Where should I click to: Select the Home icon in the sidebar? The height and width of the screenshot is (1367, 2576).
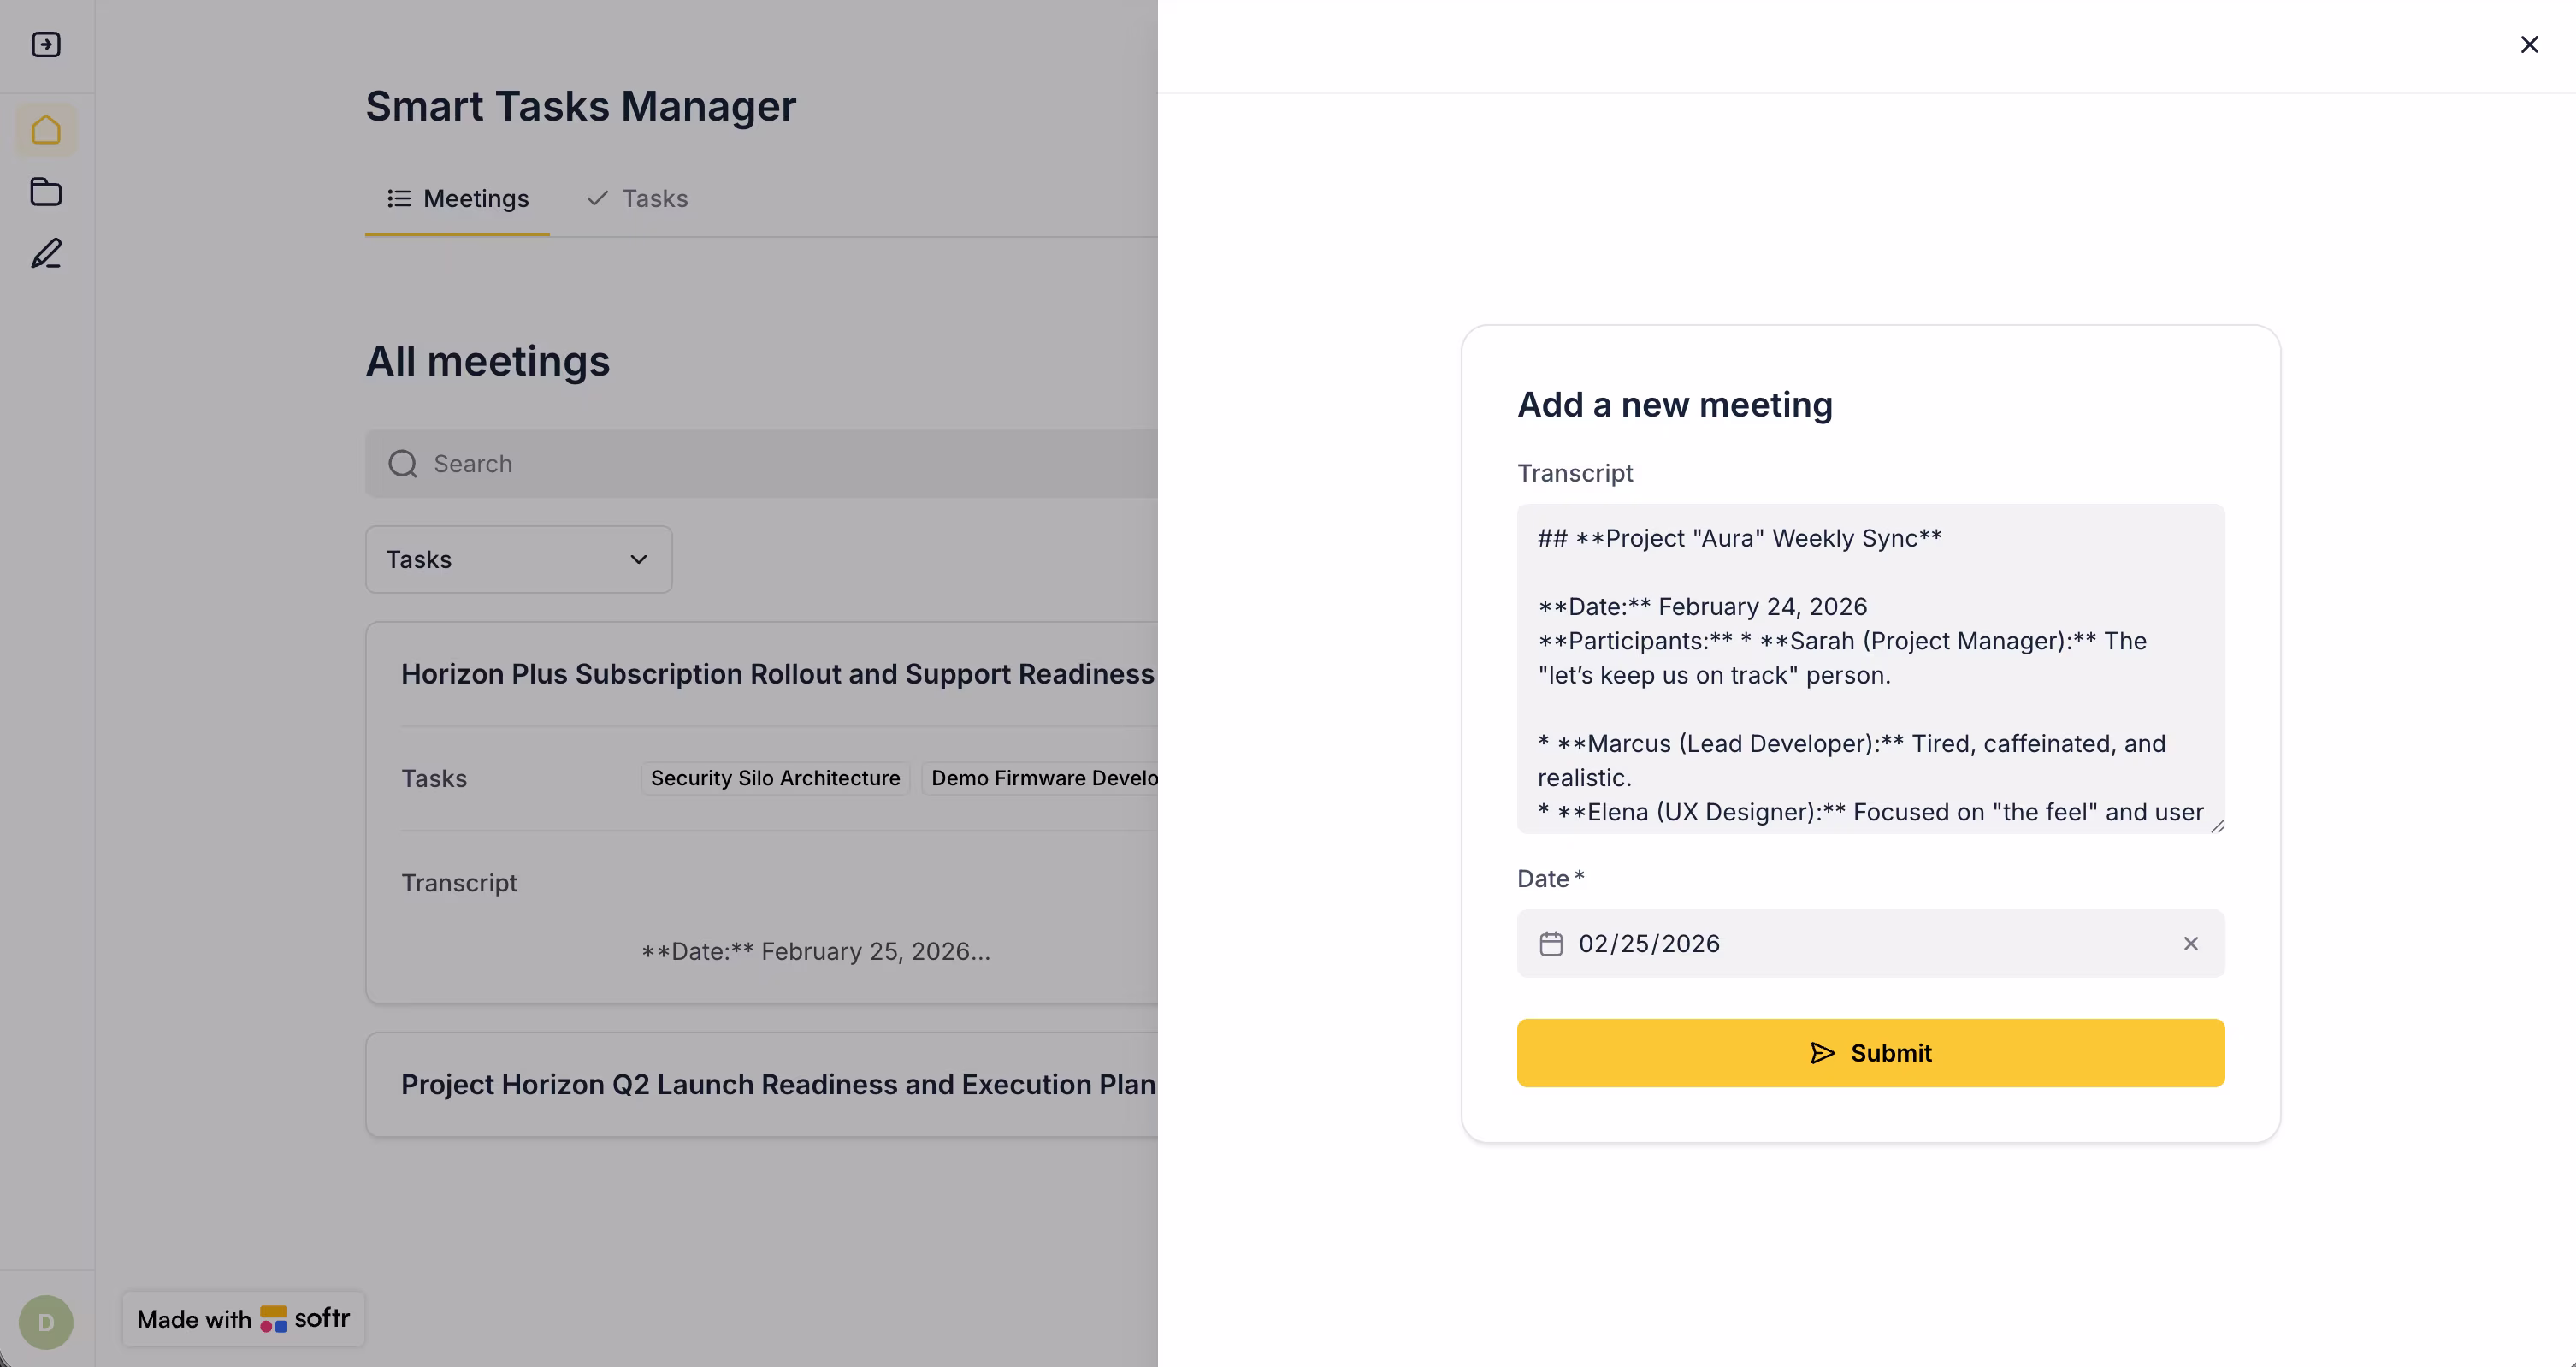tap(46, 130)
